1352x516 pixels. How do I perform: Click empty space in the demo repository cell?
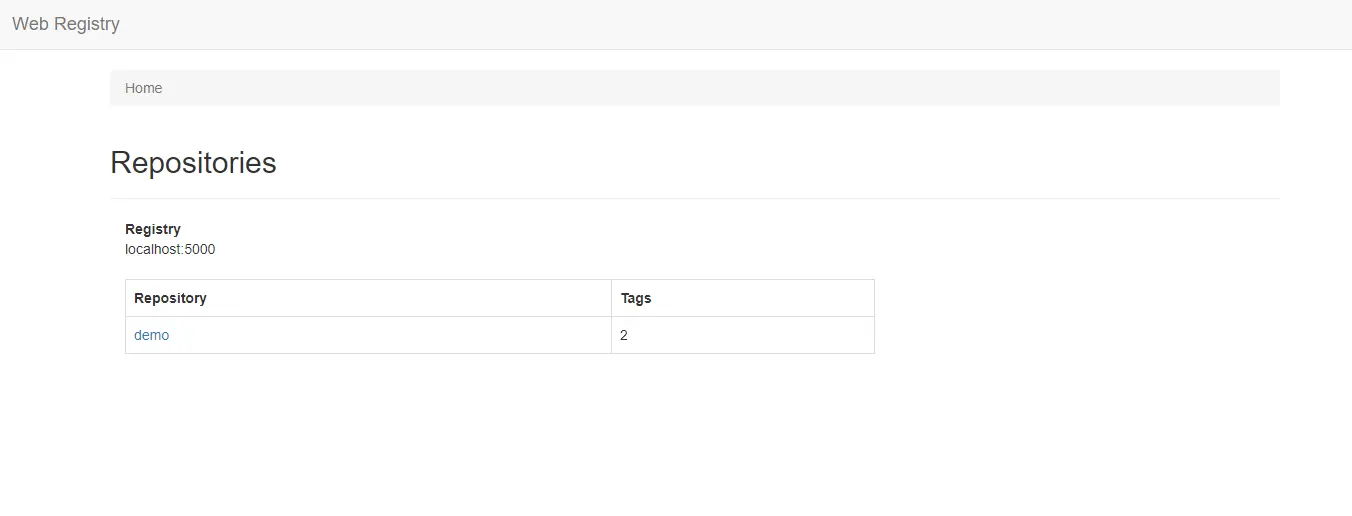click(400, 335)
